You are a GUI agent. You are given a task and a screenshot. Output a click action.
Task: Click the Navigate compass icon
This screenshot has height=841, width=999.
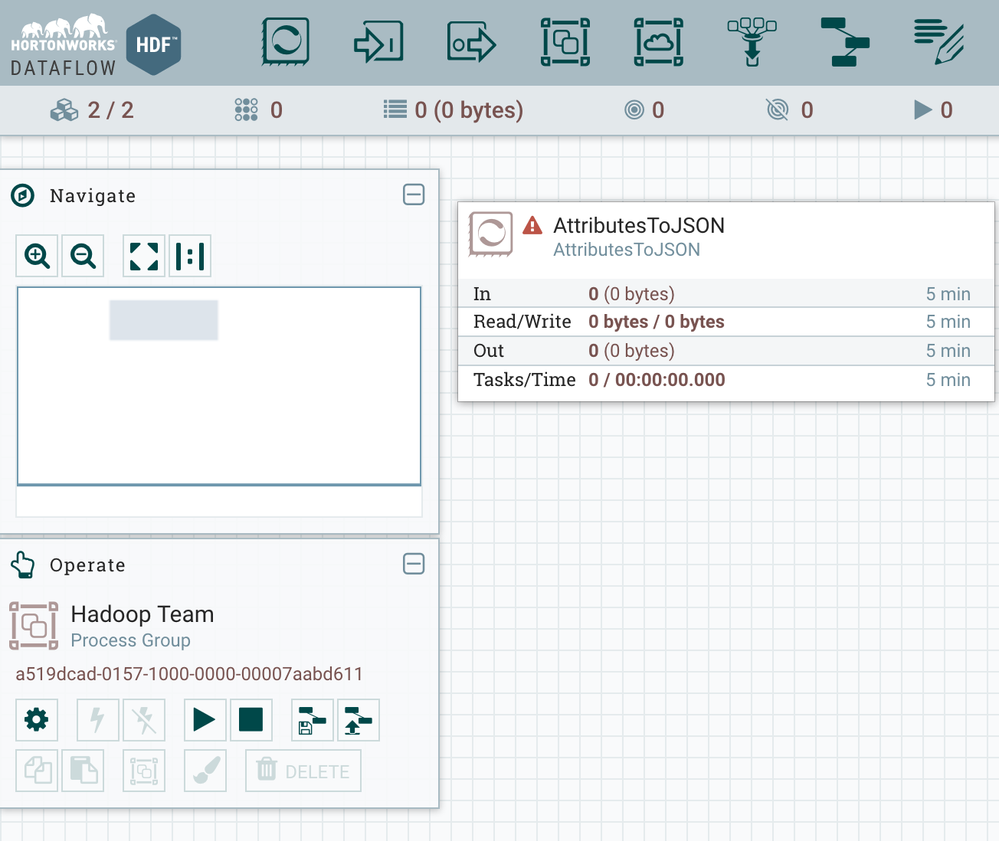pos(23,195)
